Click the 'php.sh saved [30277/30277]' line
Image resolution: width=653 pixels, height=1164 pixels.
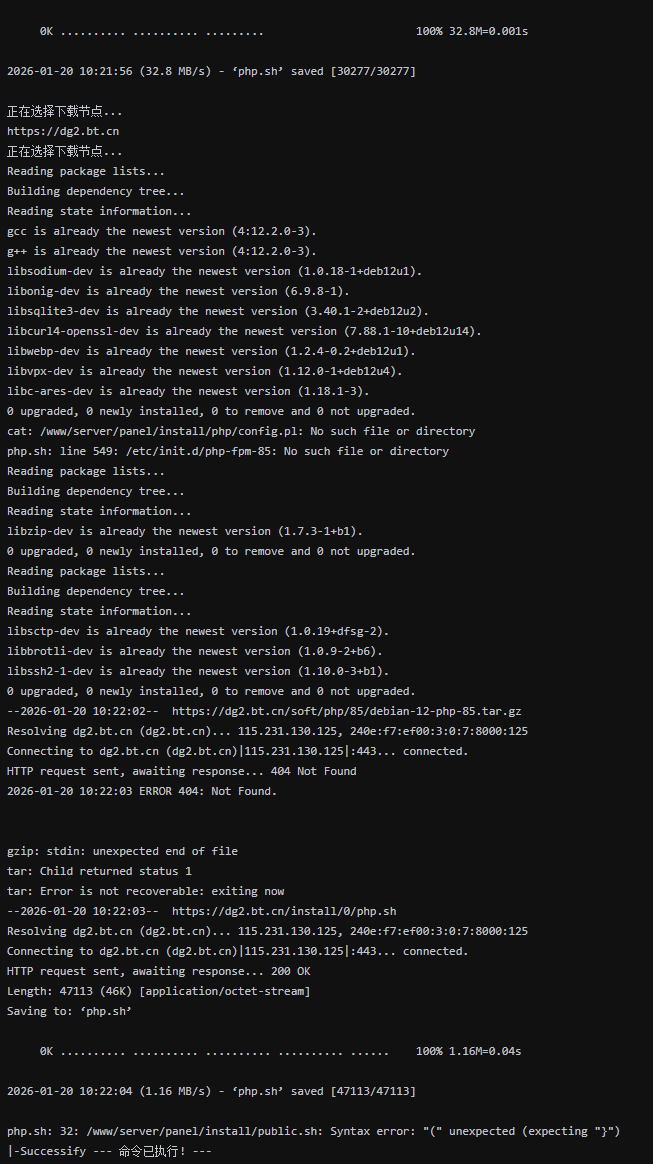(211, 71)
